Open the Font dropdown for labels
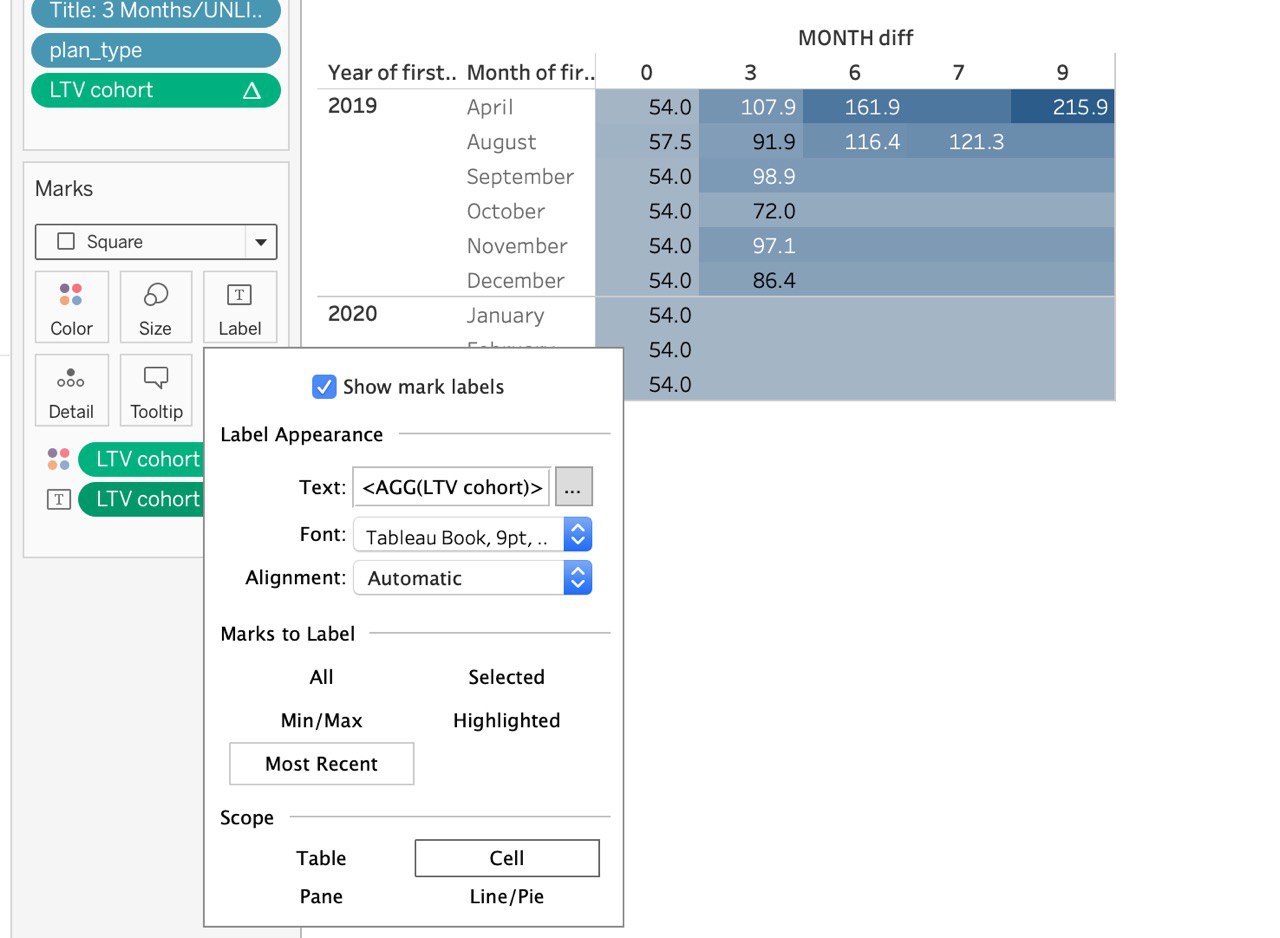1280x938 pixels. pos(473,535)
